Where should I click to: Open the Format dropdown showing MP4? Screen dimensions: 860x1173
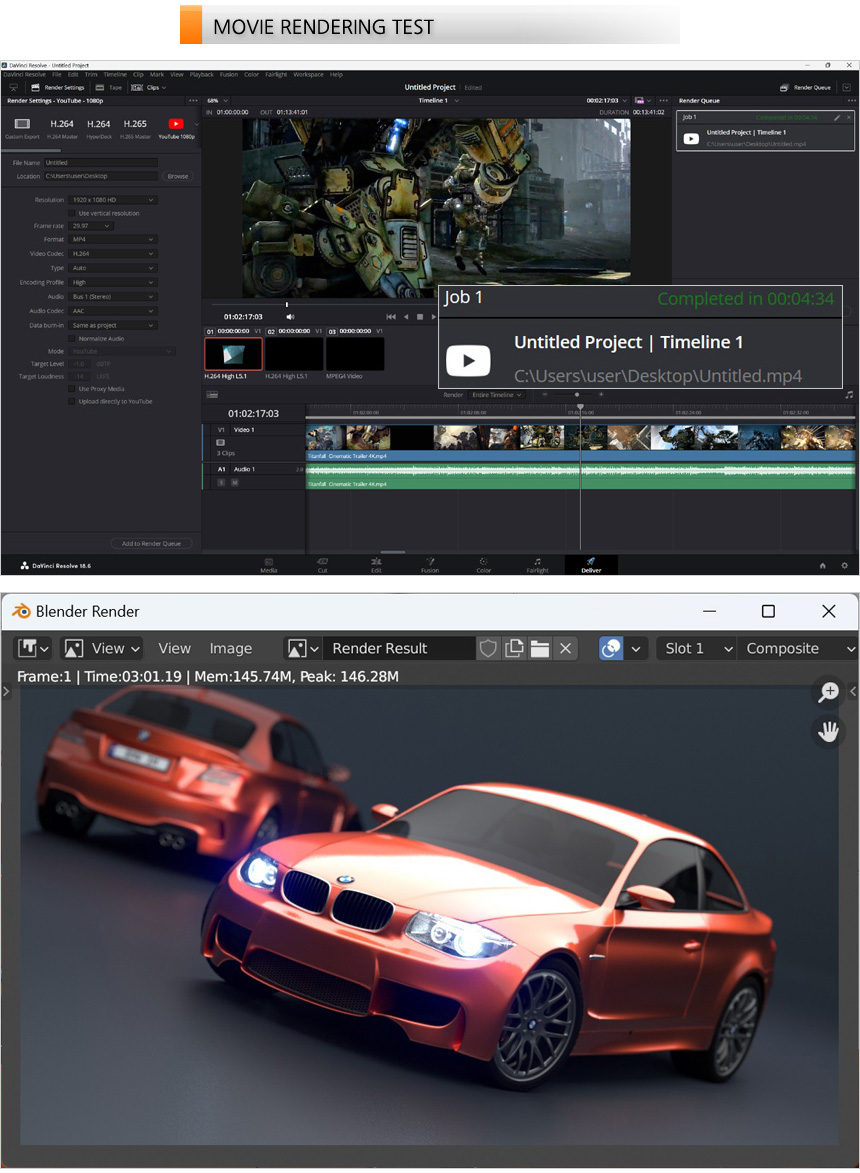pyautogui.click(x=113, y=239)
